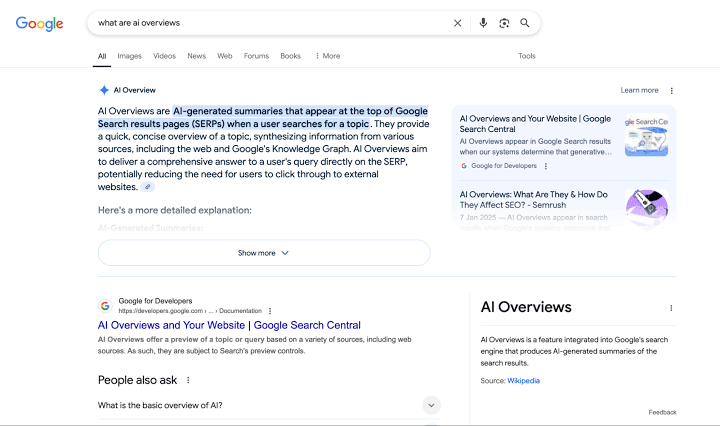The width and height of the screenshot is (720, 426).
Task: Open three-dot menu beside People also ask
Action: tap(188, 380)
